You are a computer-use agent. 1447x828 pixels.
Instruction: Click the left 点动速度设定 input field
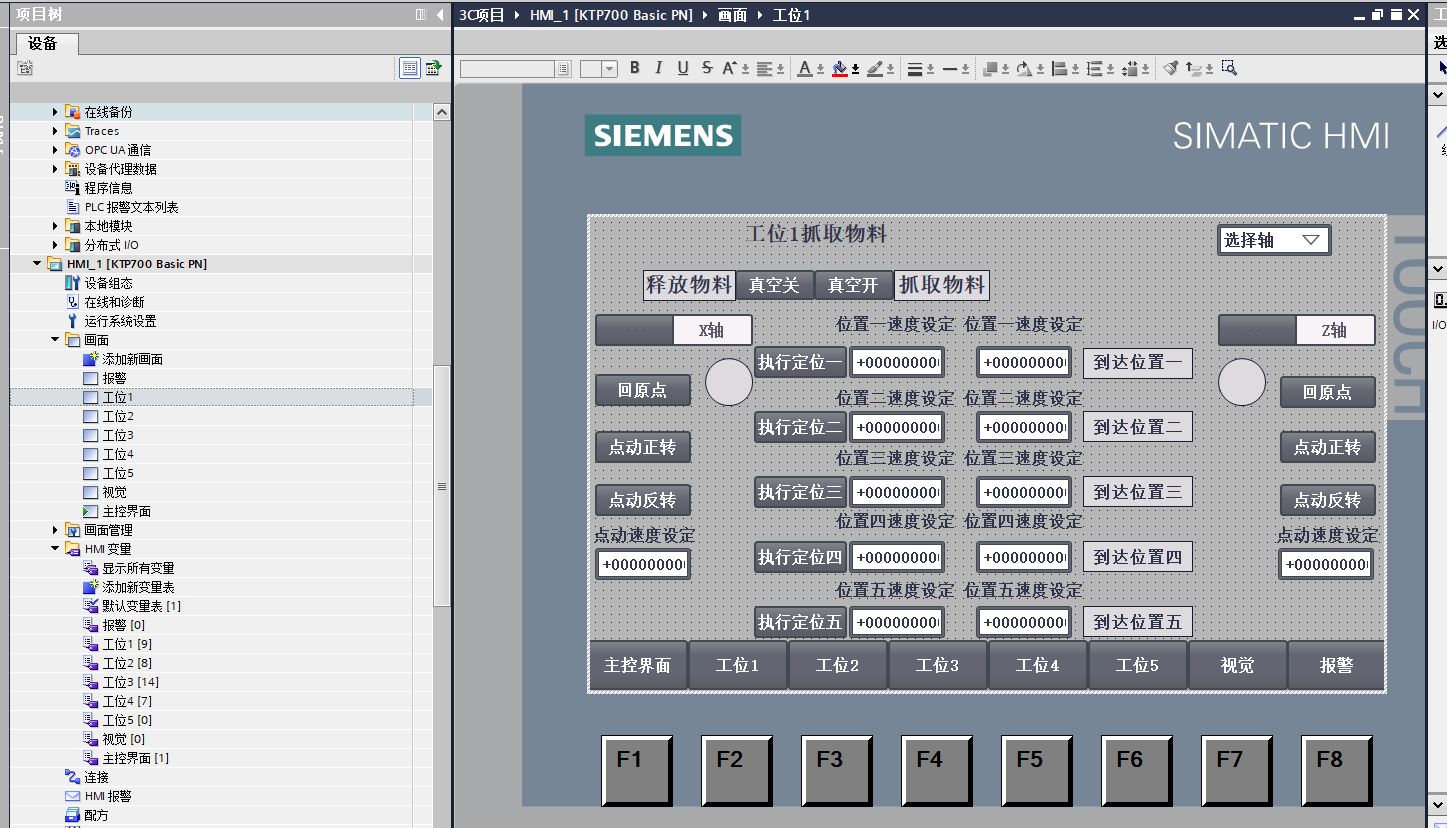(x=643, y=564)
